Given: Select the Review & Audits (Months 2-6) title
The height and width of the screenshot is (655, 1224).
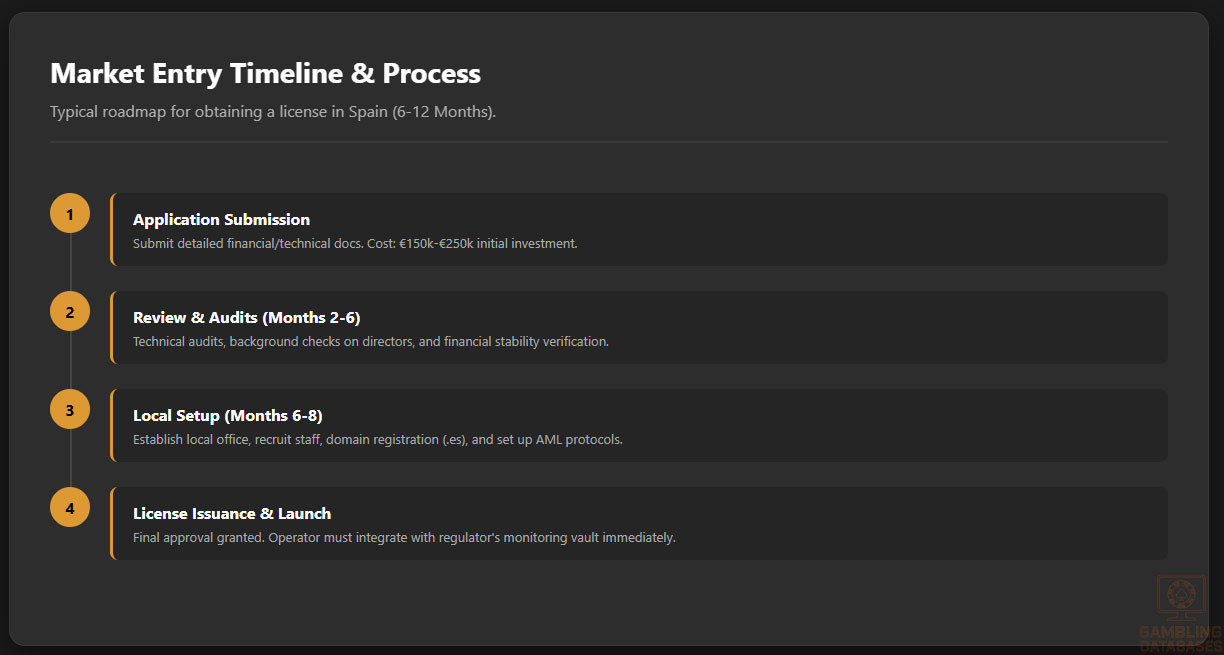Looking at the screenshot, I should 246,318.
